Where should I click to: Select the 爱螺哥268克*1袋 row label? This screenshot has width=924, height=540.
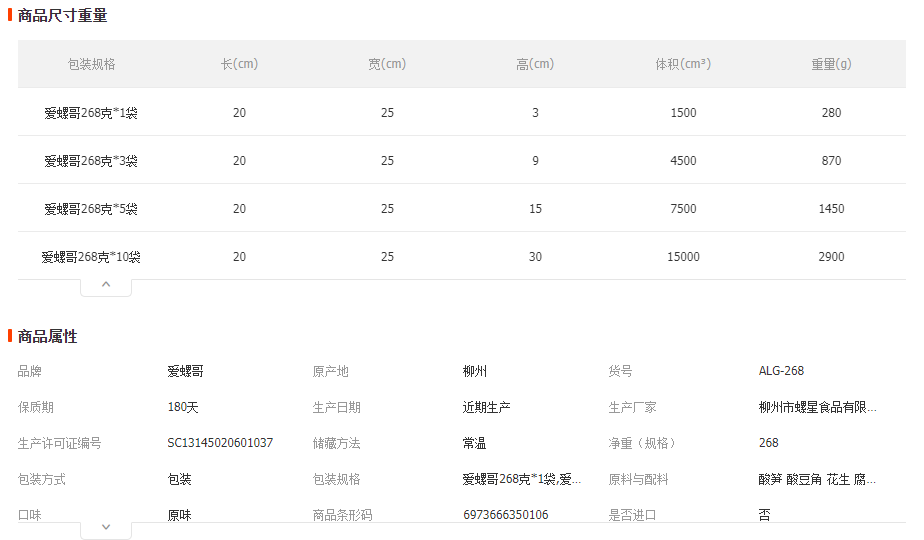pyautogui.click(x=91, y=113)
